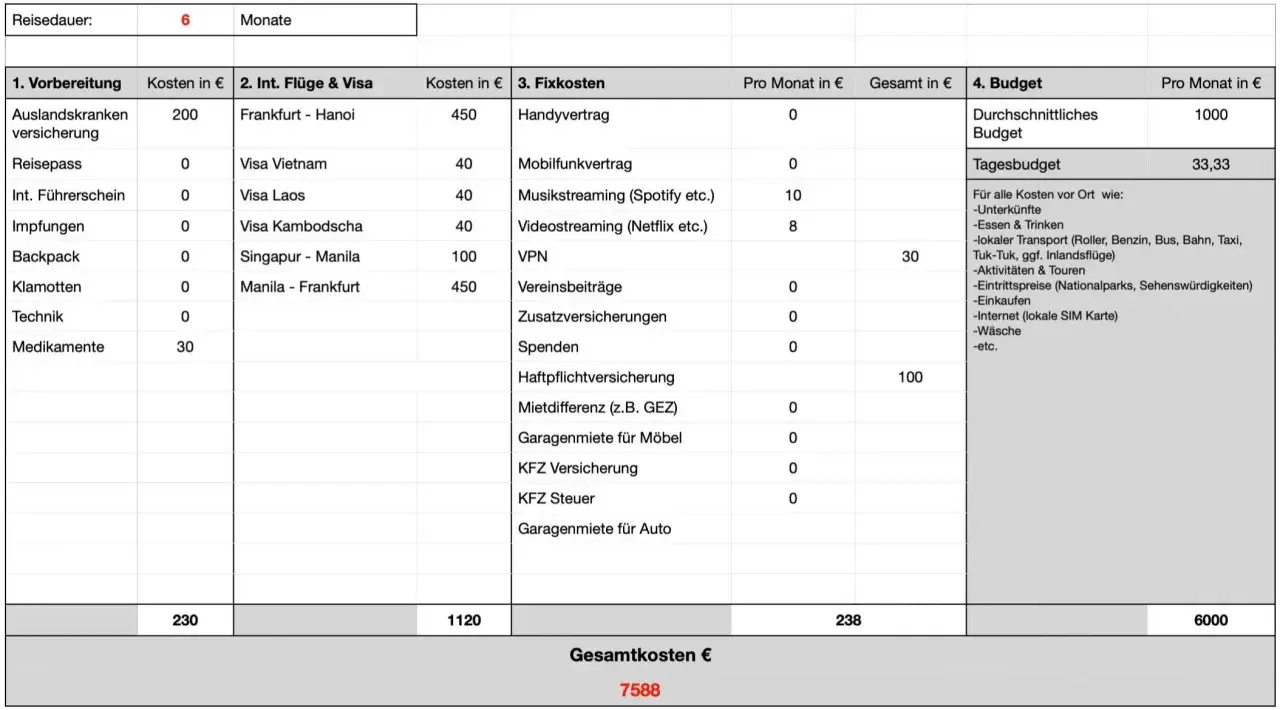The width and height of the screenshot is (1280, 710).
Task: Click the 200 cost for Auslandskrankenversicherung
Action: (x=185, y=114)
